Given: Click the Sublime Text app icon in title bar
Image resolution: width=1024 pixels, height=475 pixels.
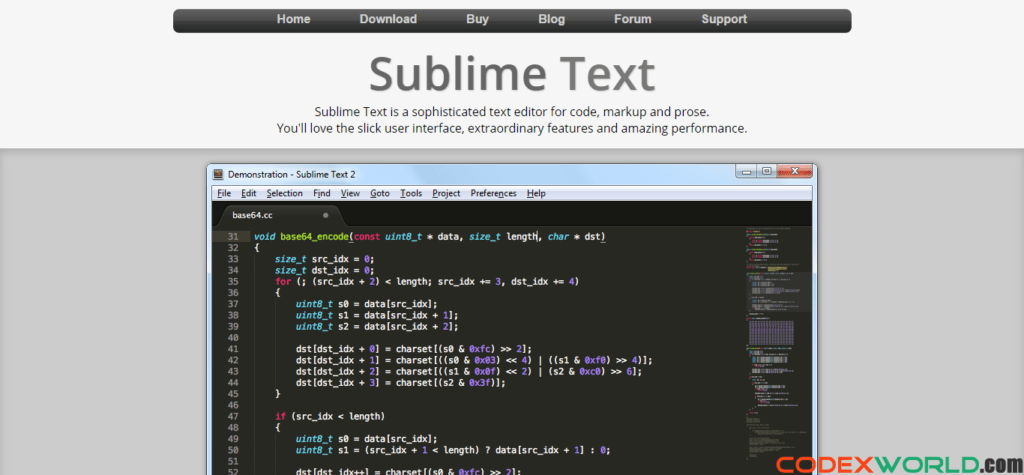Looking at the screenshot, I should coord(218,174).
